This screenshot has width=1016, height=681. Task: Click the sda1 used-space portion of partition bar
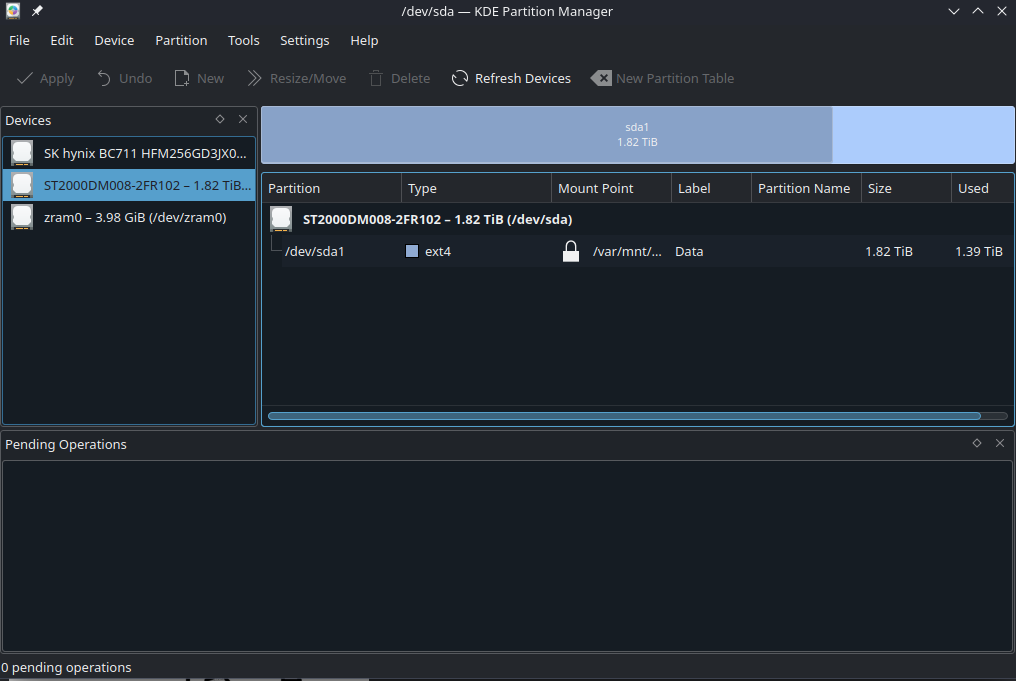click(x=547, y=135)
